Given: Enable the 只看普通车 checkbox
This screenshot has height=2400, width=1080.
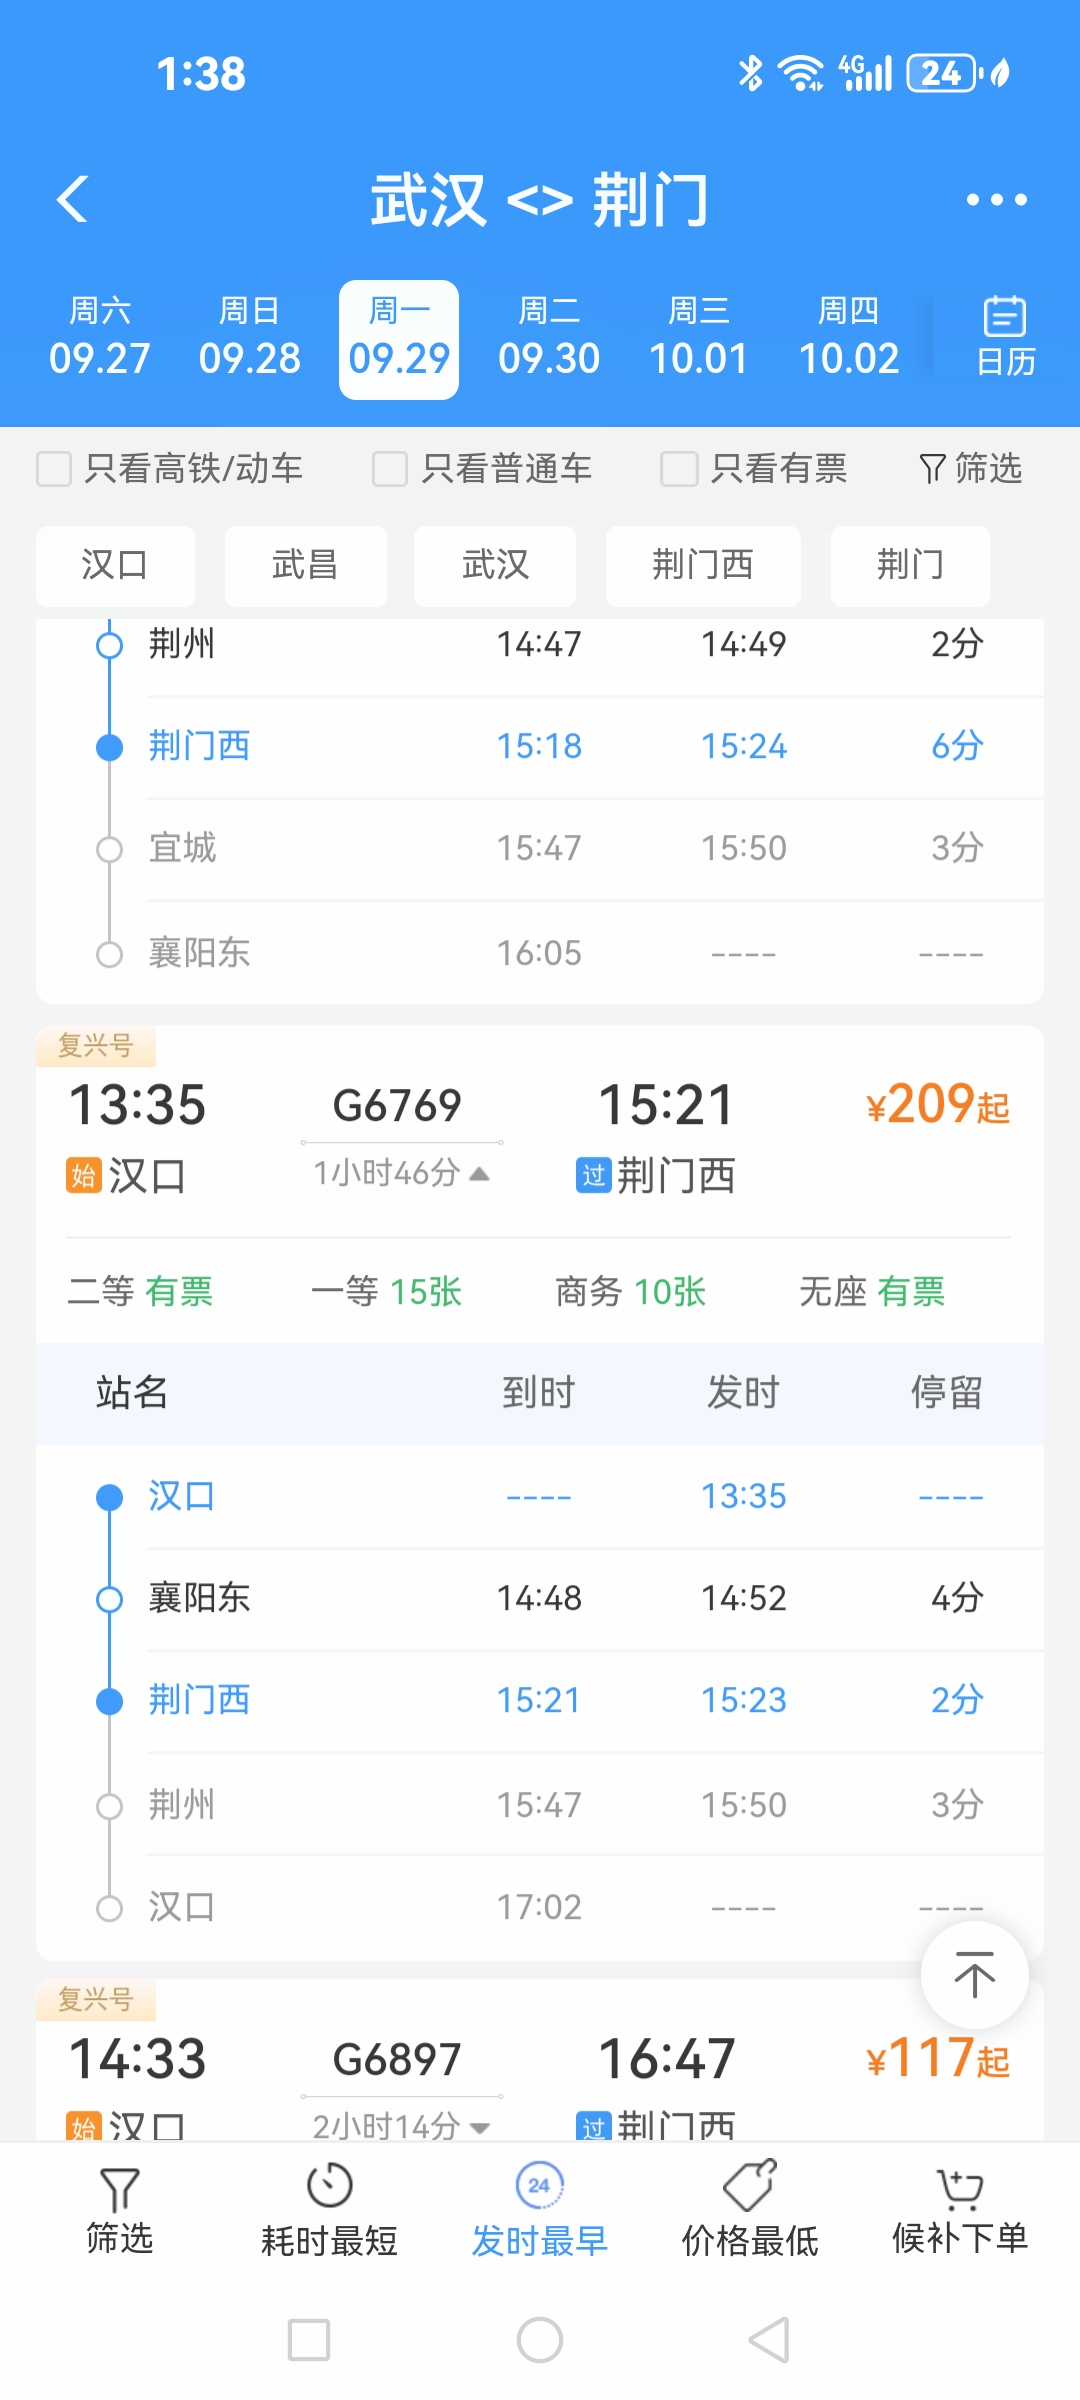Looking at the screenshot, I should 390,469.
